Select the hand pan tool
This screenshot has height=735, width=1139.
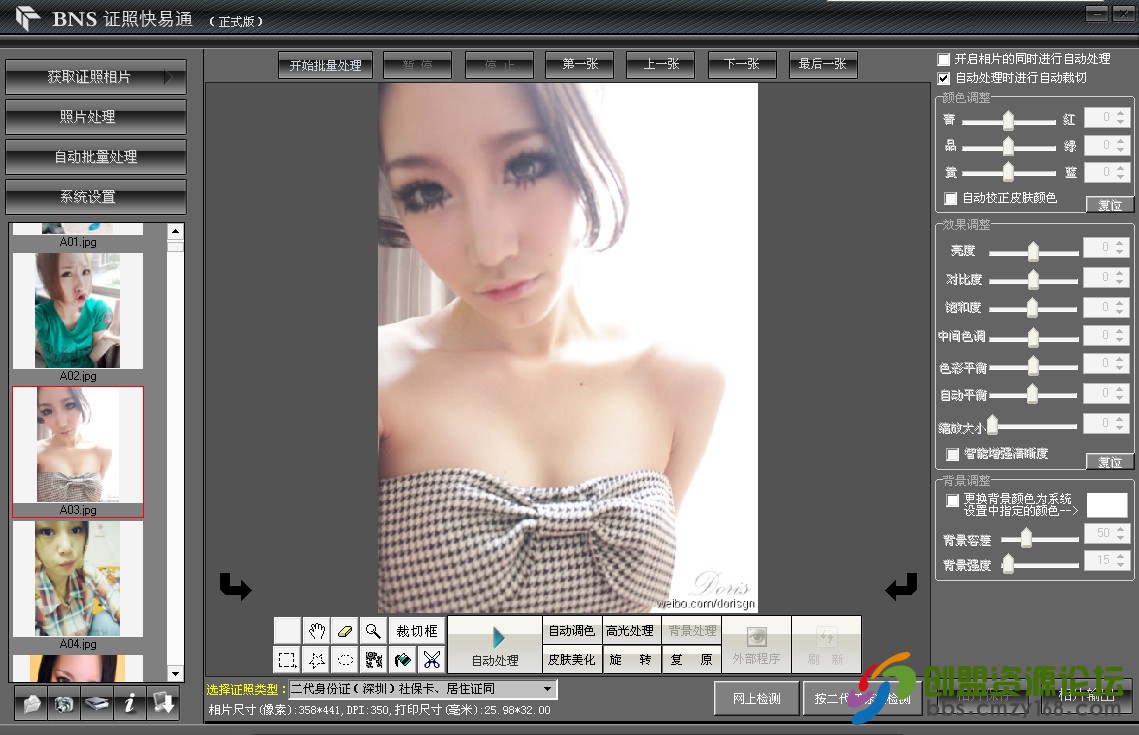pyautogui.click(x=316, y=630)
